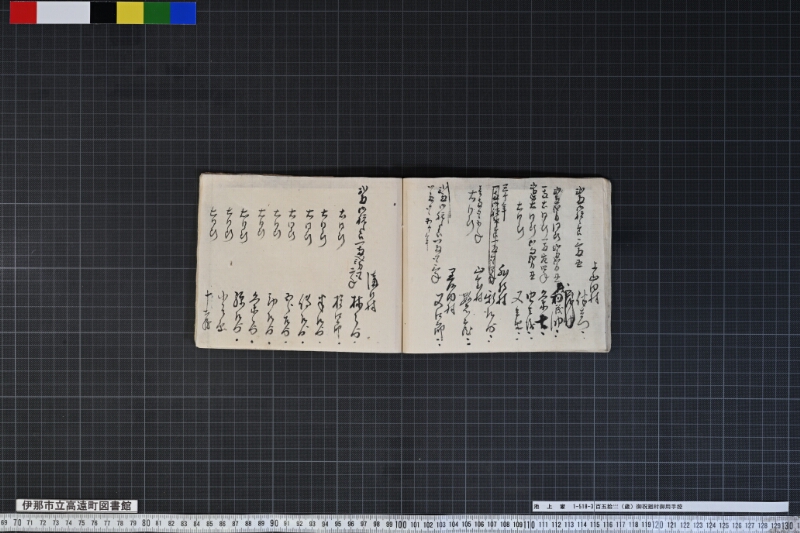The width and height of the screenshot is (800, 533).
Task: Click the green patch on the color chart
Action: tap(157, 13)
